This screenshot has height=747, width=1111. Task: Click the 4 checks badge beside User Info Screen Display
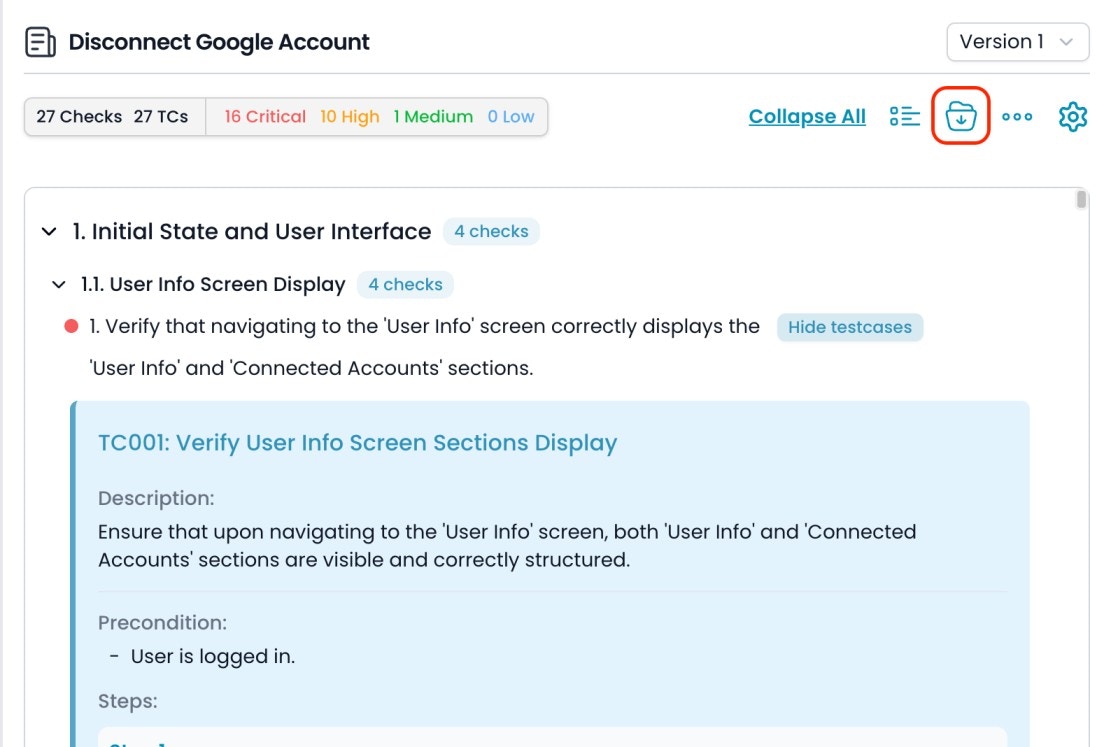405,285
